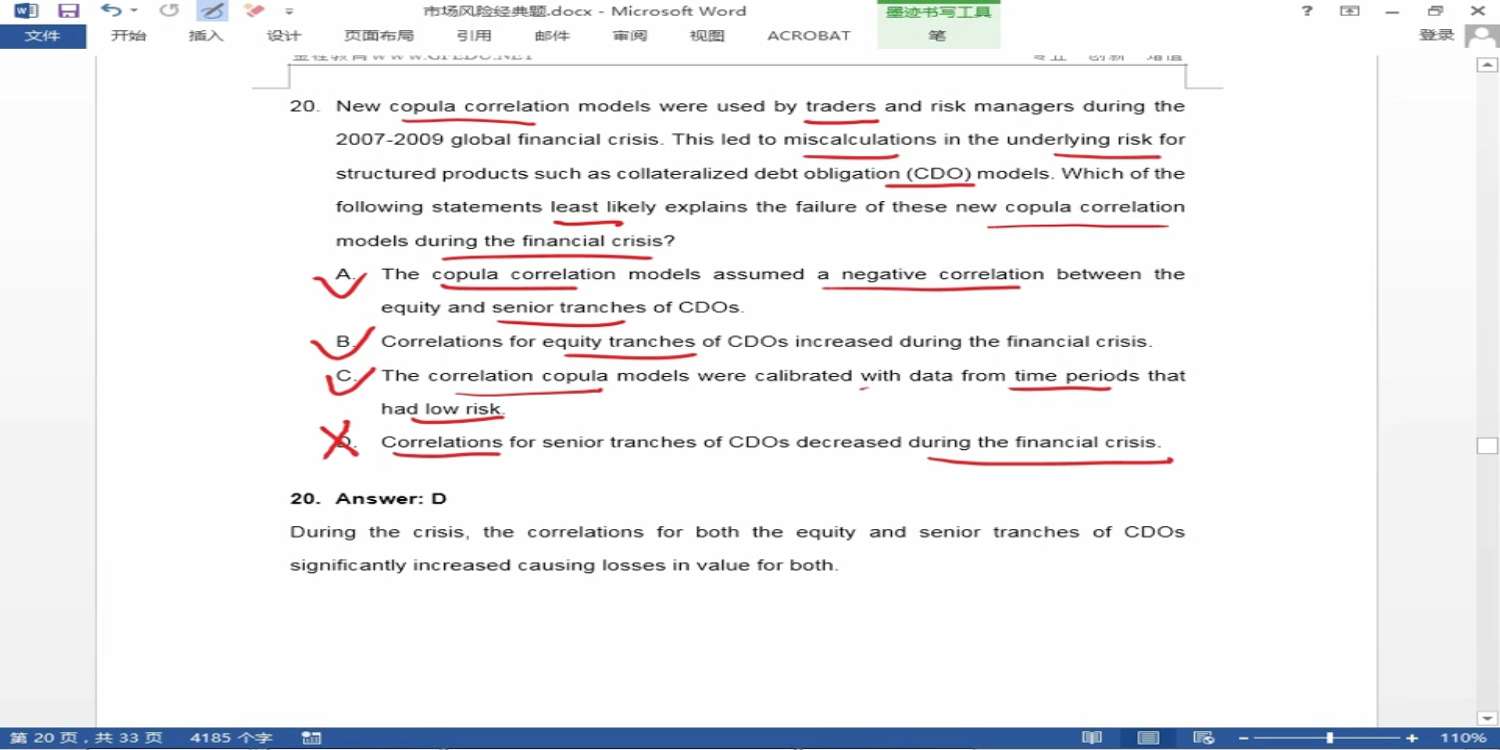Save the document with the floppy disk icon
This screenshot has height=750, width=1500.
[68, 11]
